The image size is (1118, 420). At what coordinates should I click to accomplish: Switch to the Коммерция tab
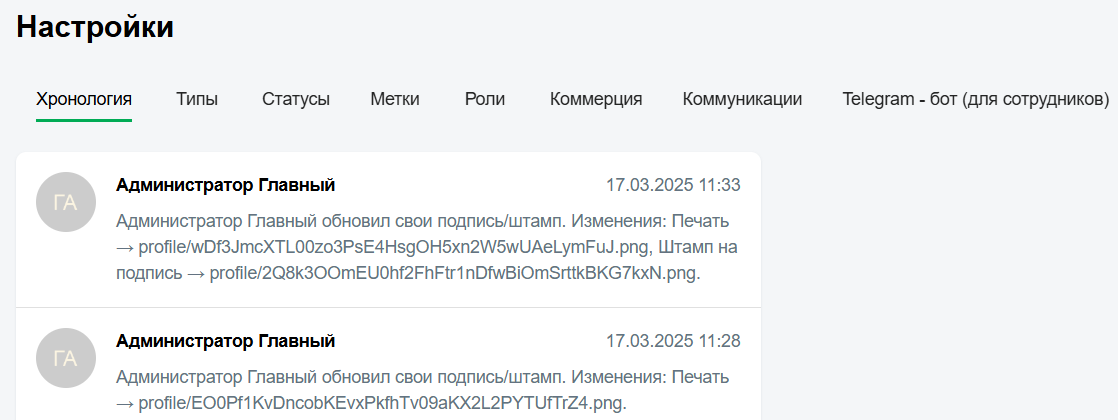coord(596,99)
